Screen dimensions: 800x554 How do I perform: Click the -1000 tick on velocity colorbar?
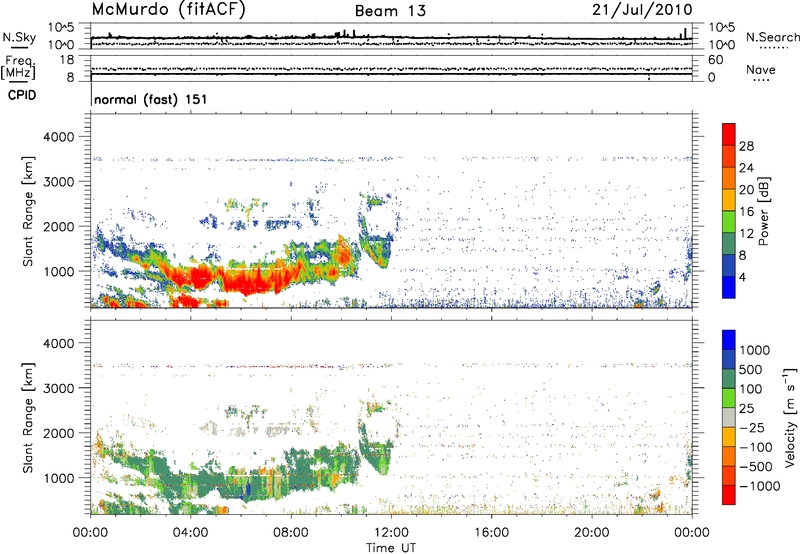(760, 486)
